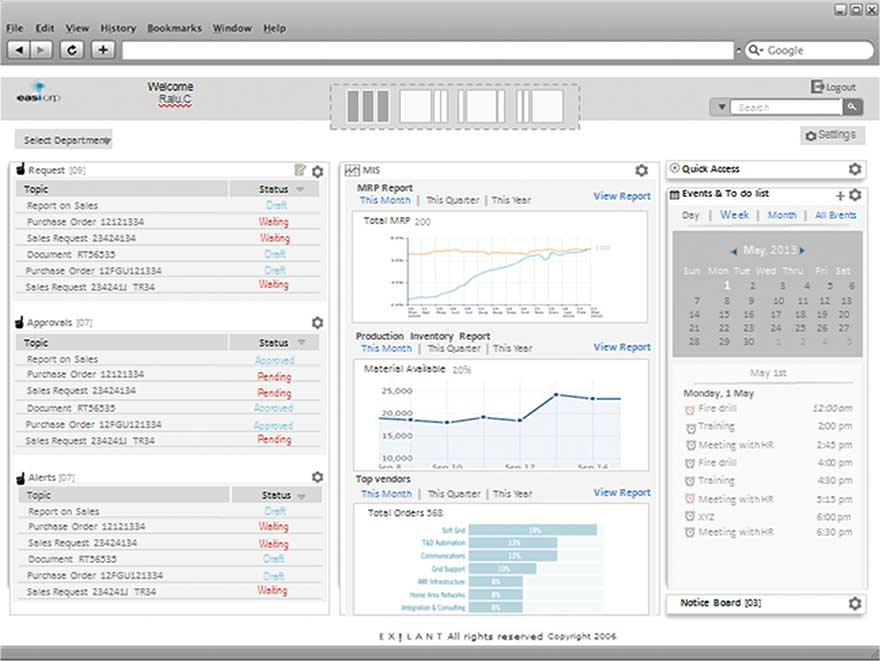The width and height of the screenshot is (880, 661).
Task: Open the search filter dropdown arrow
Action: pyautogui.click(x=722, y=107)
